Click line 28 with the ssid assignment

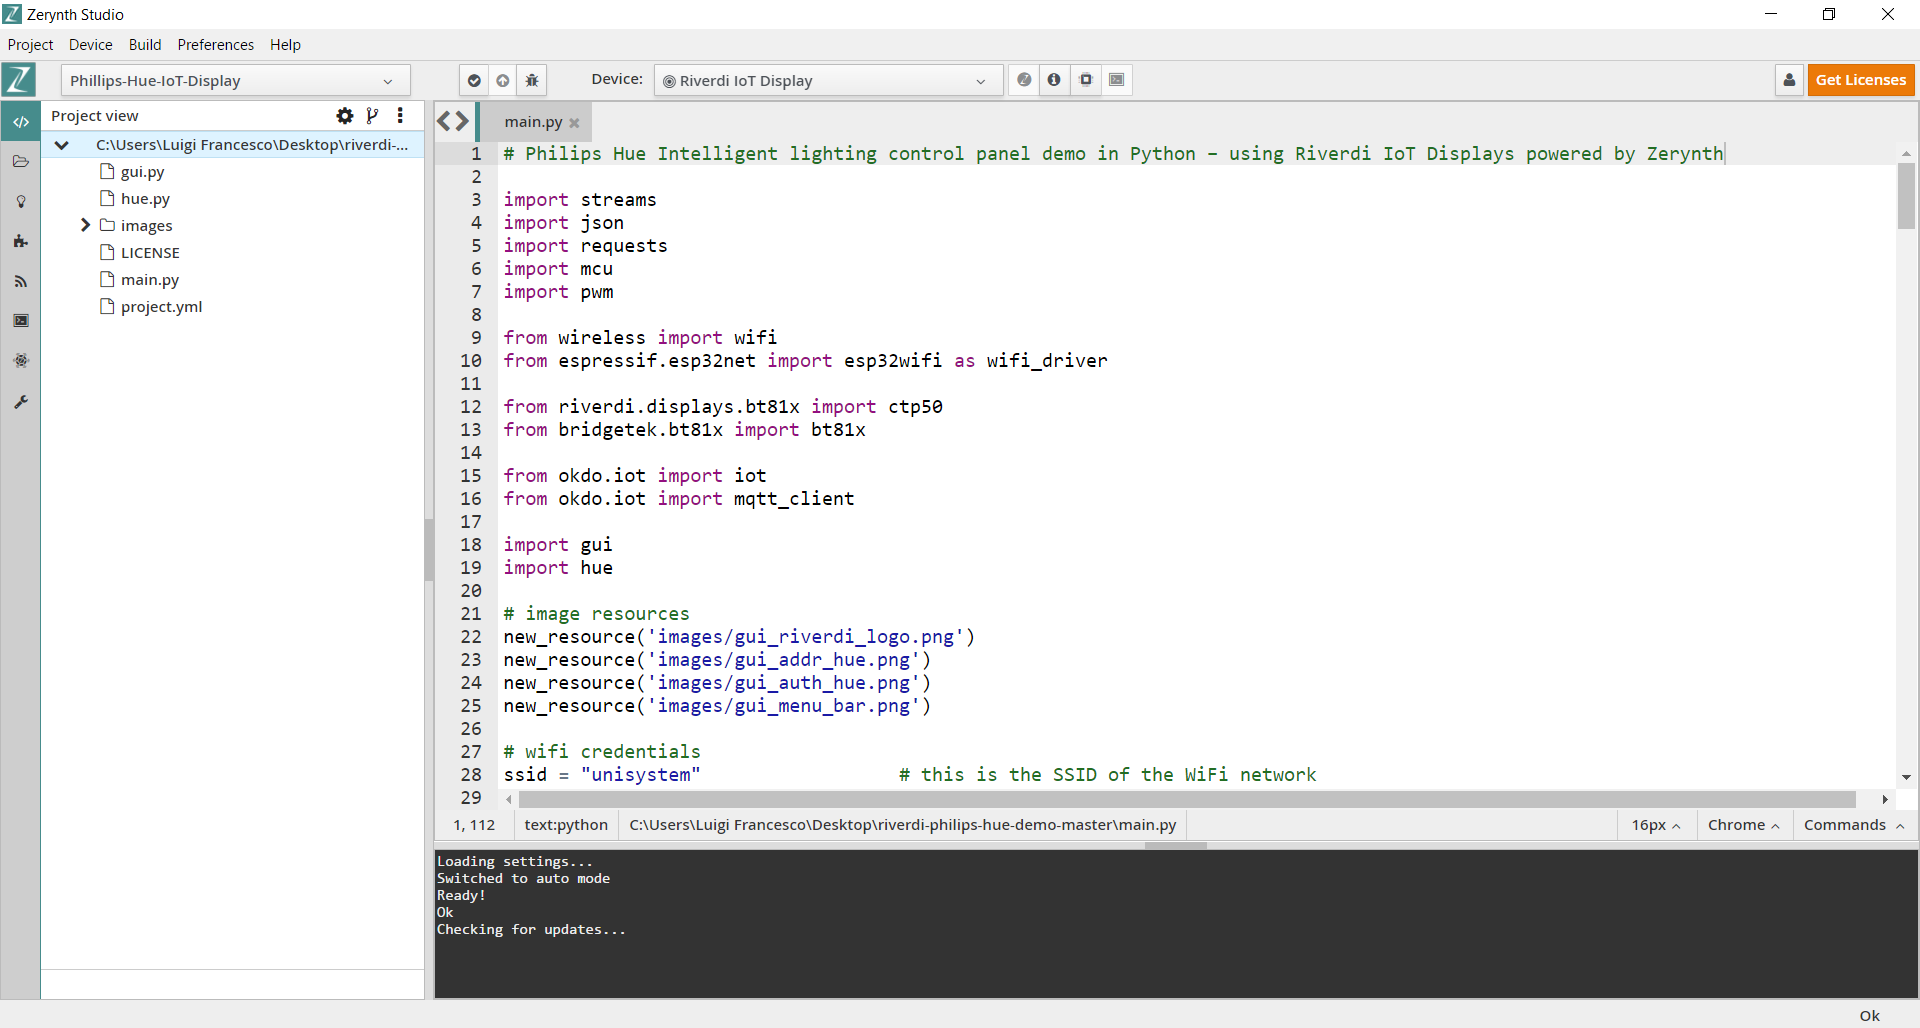pyautogui.click(x=909, y=775)
